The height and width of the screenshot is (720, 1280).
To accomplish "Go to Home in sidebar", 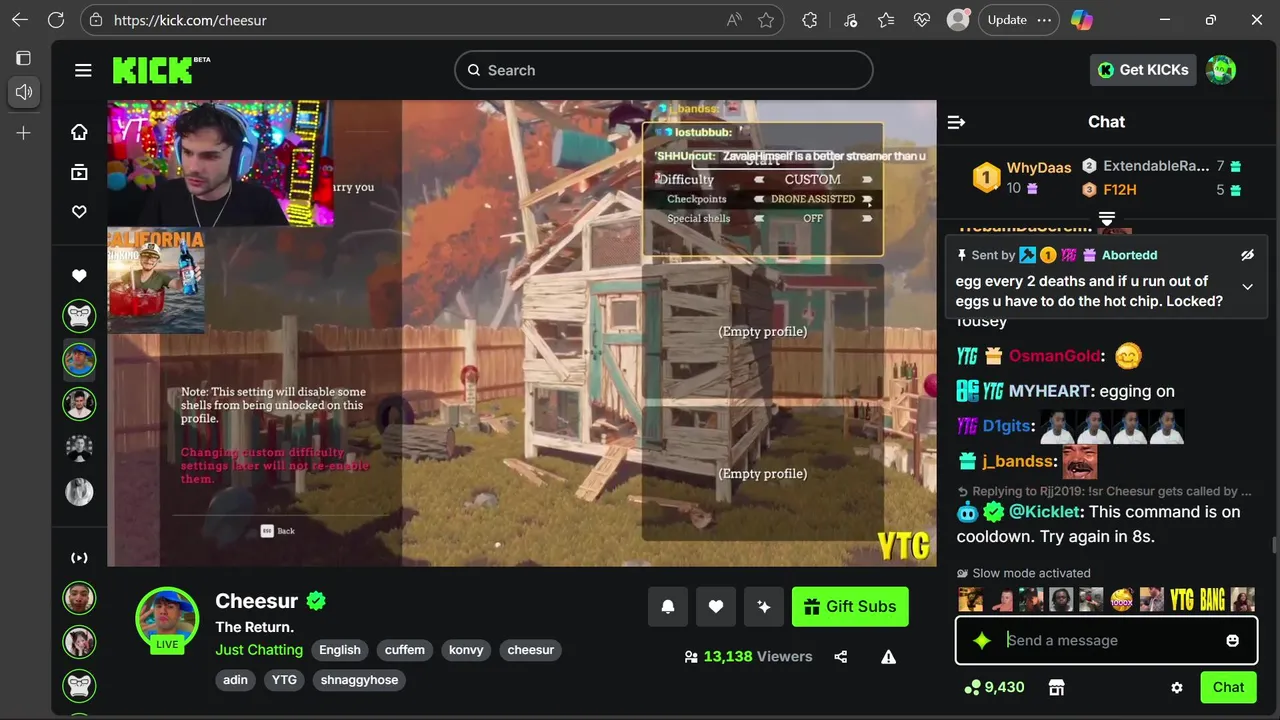I will 79,132.
